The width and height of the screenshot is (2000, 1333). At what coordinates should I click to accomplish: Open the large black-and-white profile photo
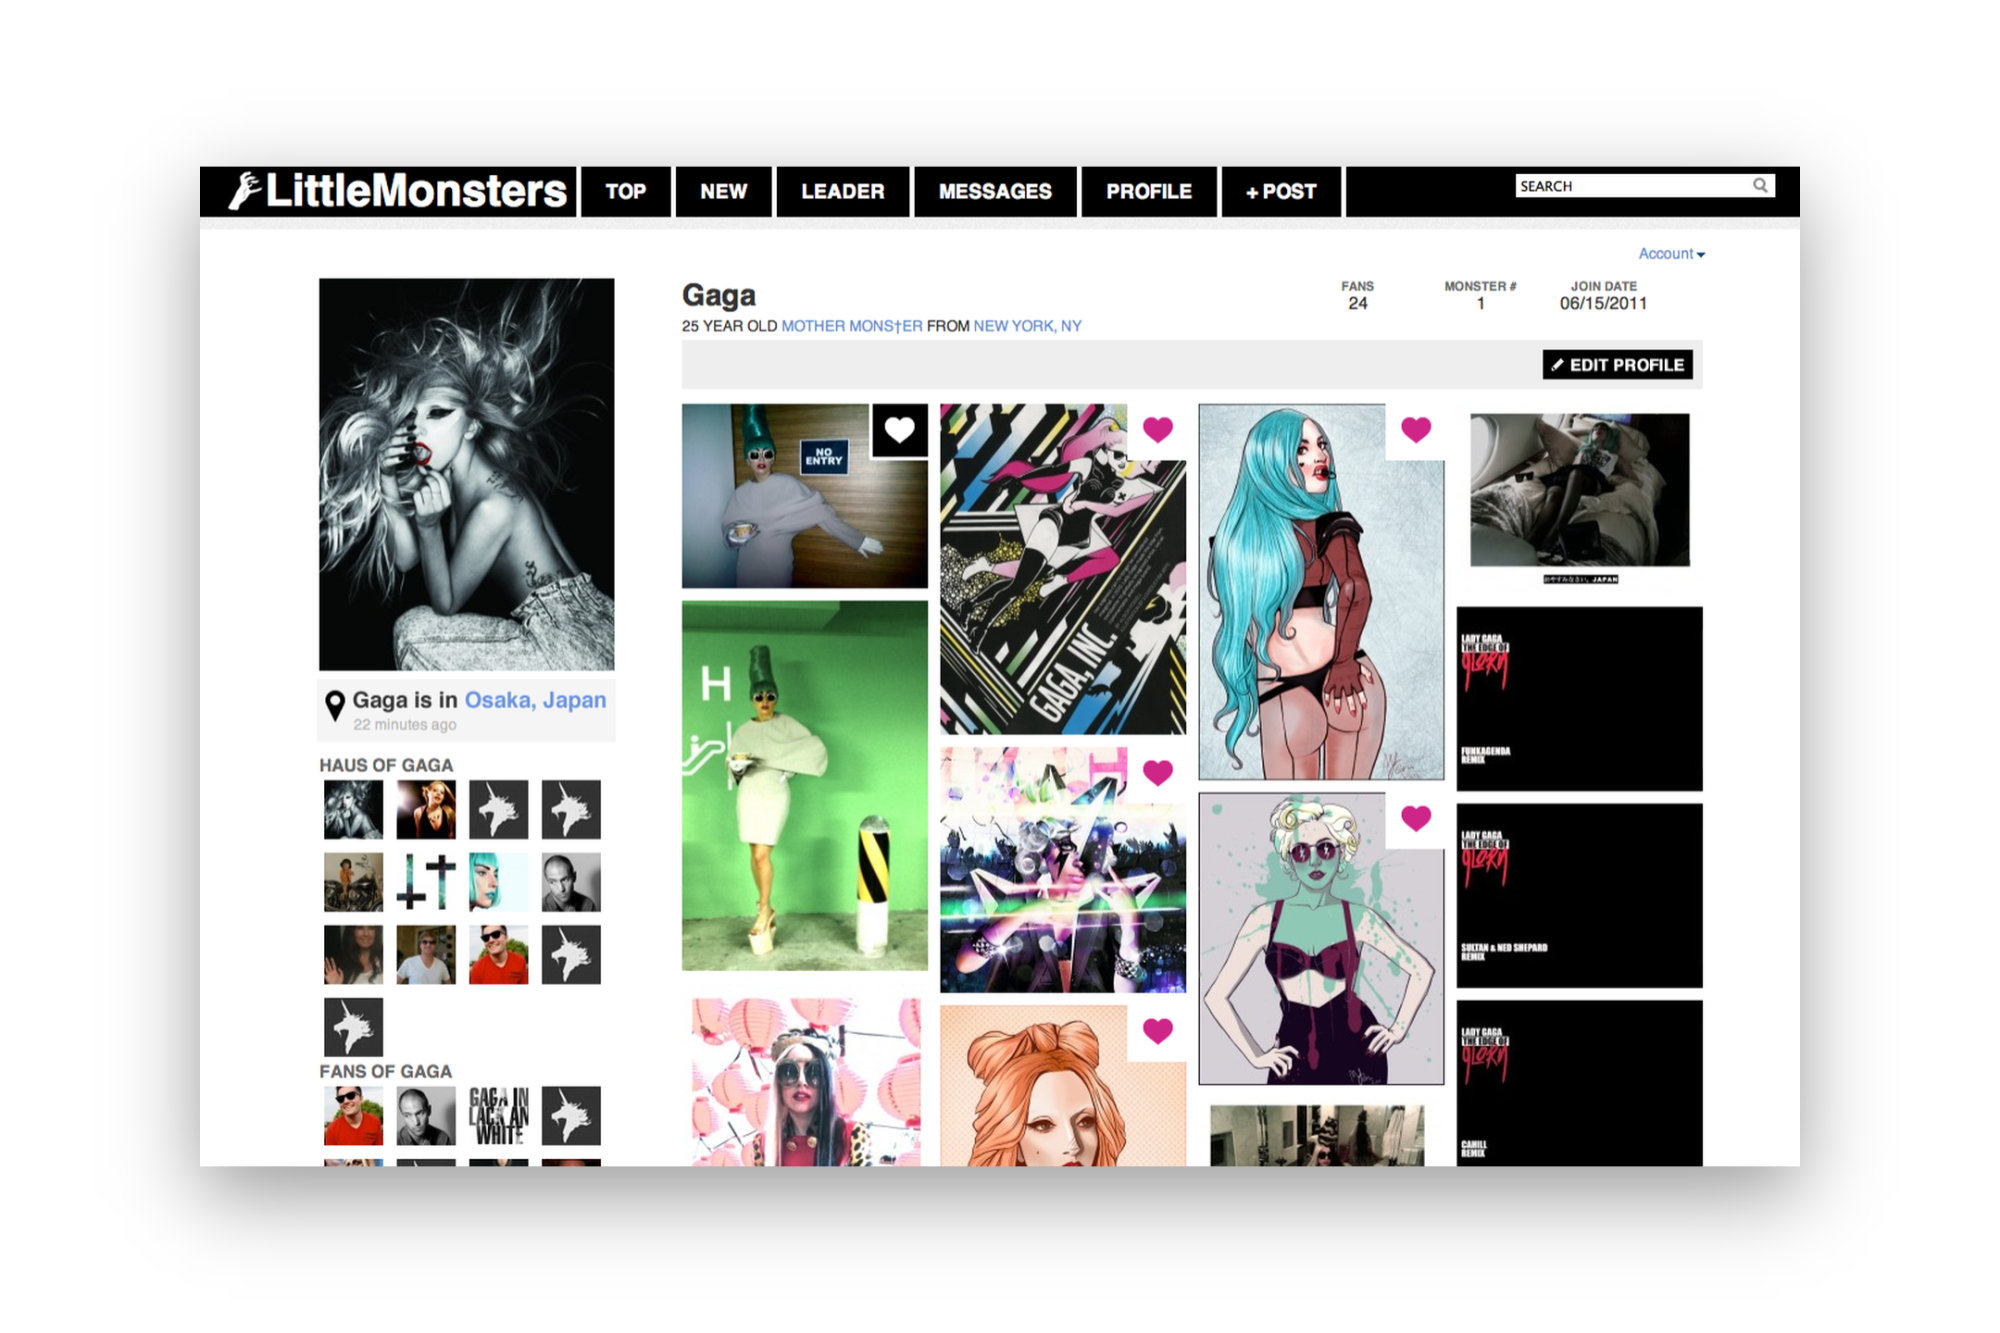click(466, 474)
